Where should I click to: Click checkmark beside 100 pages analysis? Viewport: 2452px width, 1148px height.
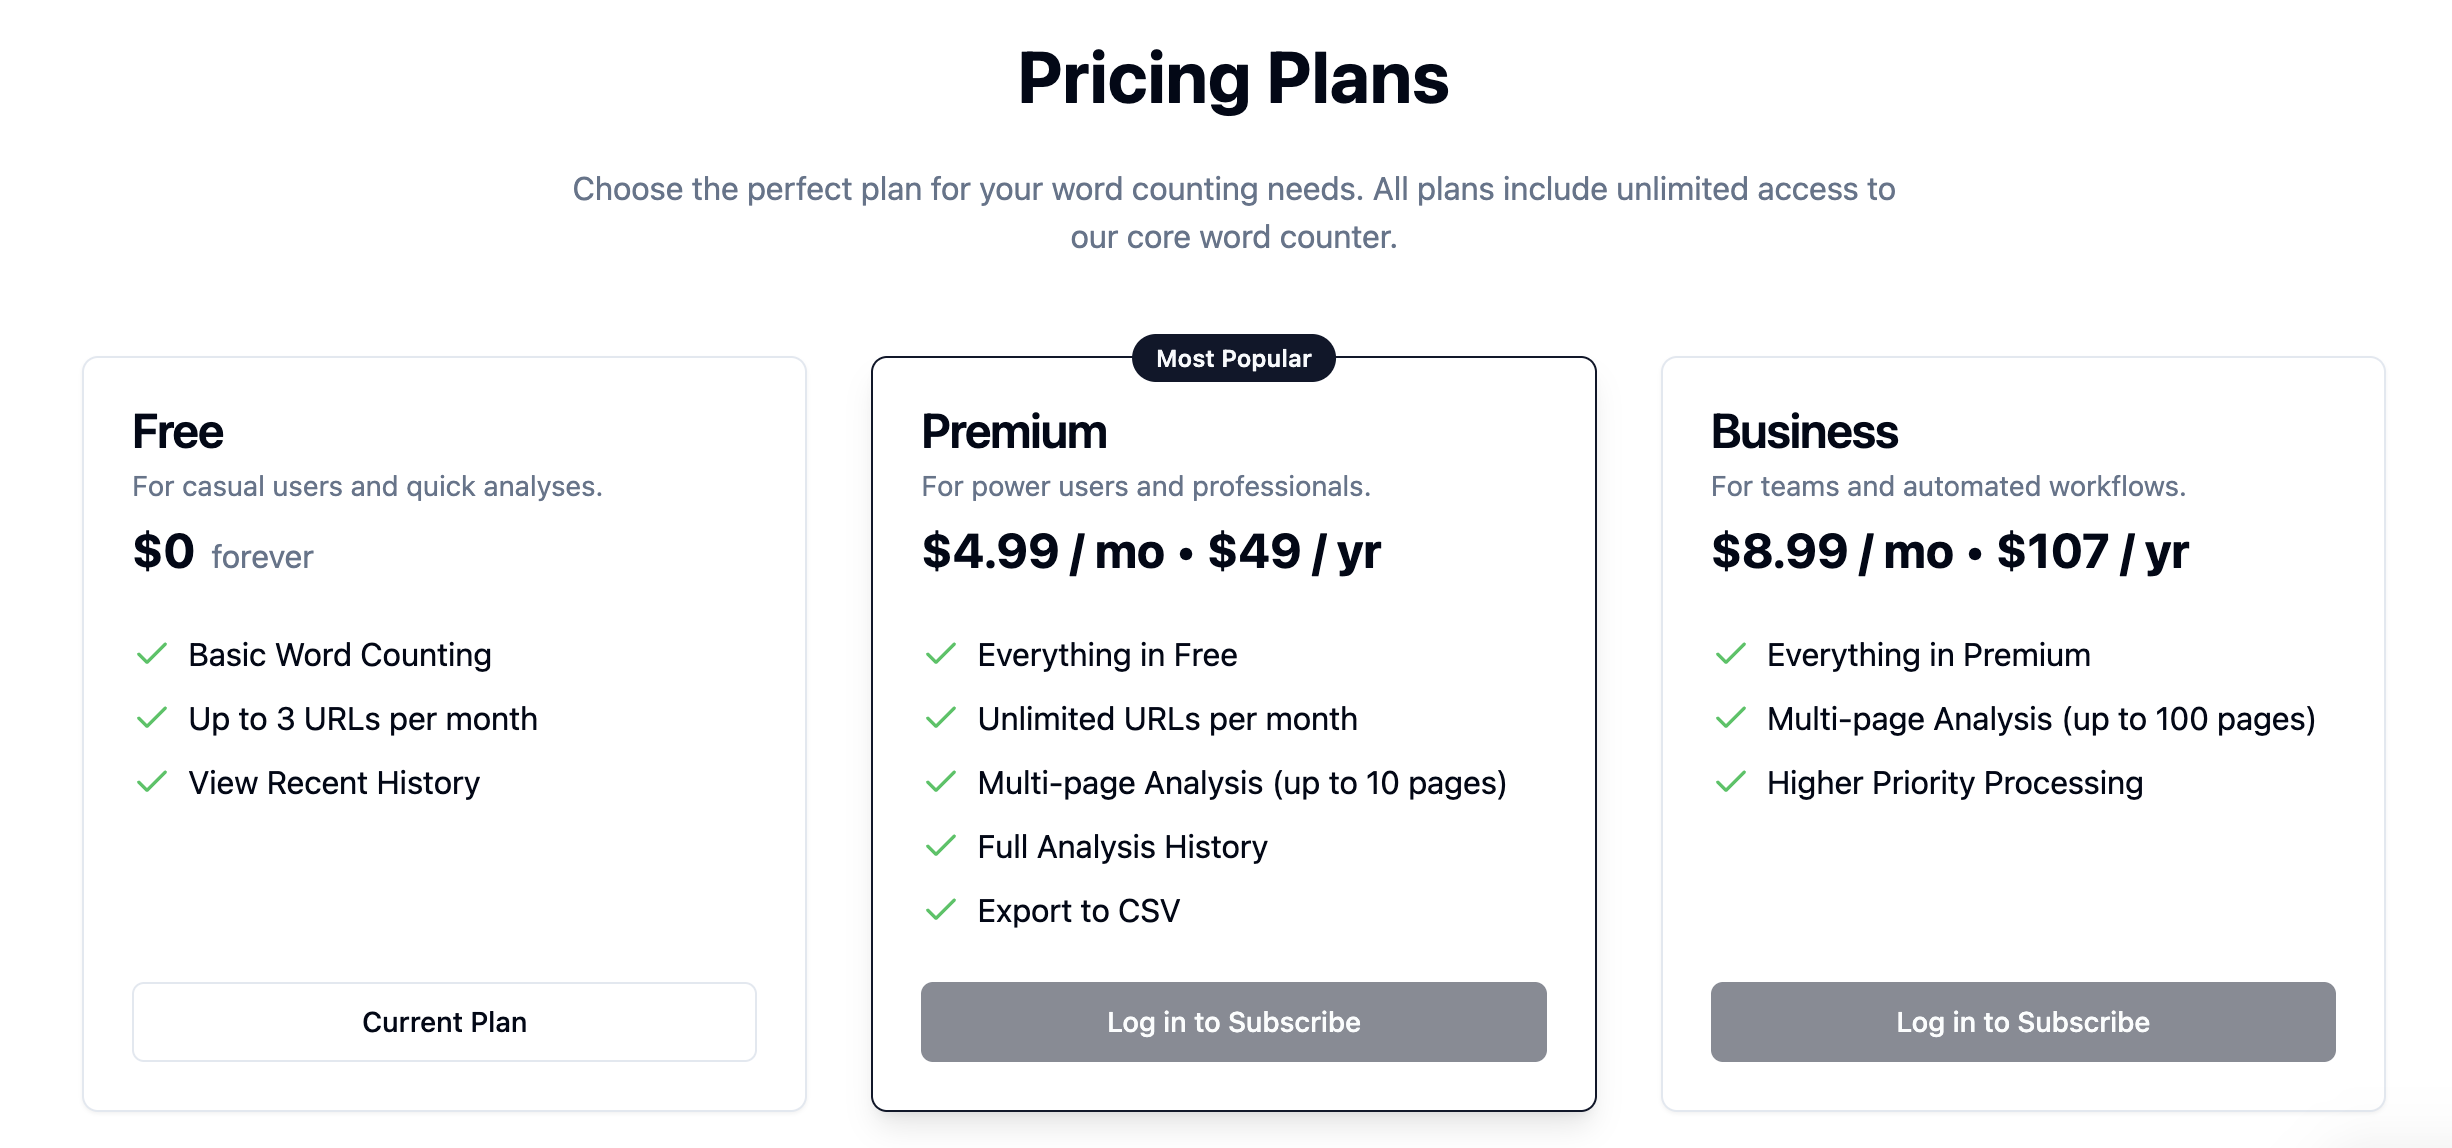(x=1731, y=719)
